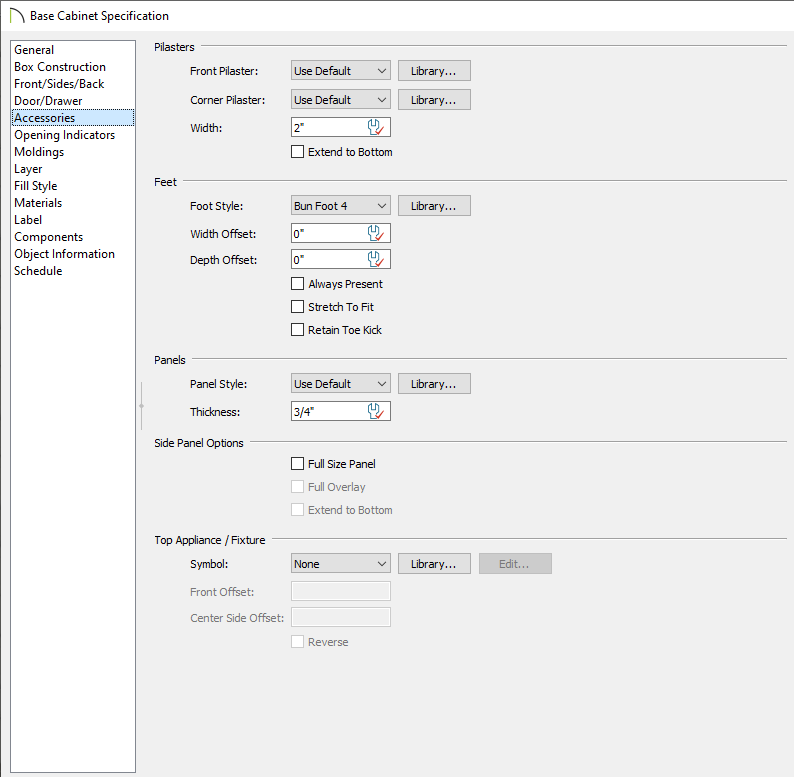Check the Full Size Panel option
The width and height of the screenshot is (794, 777).
pos(297,464)
